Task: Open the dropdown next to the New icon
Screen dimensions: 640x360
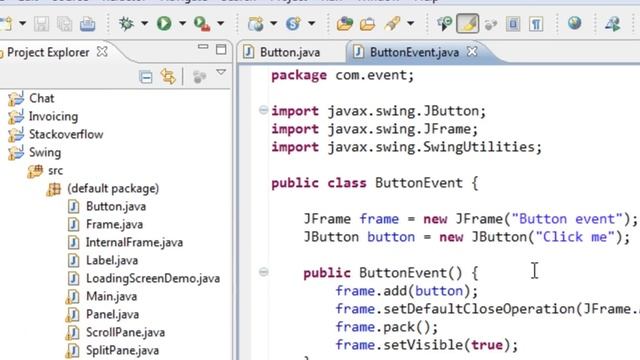Action: pyautogui.click(x=22, y=24)
